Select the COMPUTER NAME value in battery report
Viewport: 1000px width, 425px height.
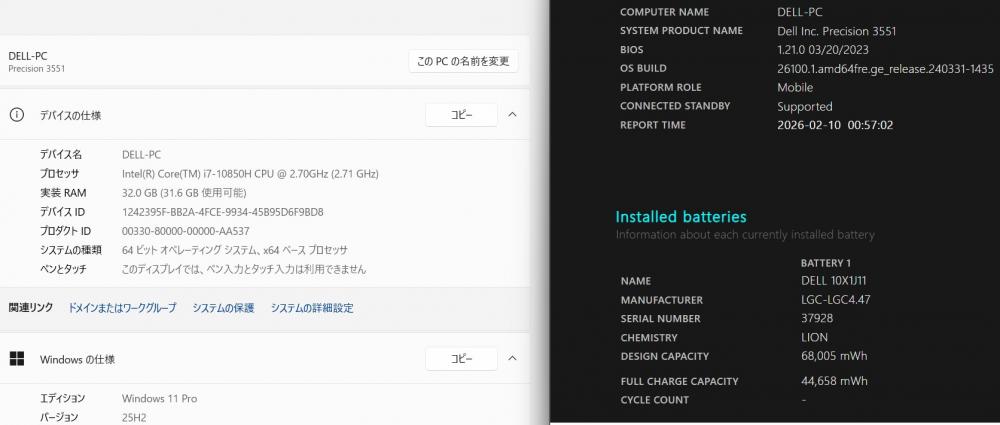pyautogui.click(x=798, y=11)
